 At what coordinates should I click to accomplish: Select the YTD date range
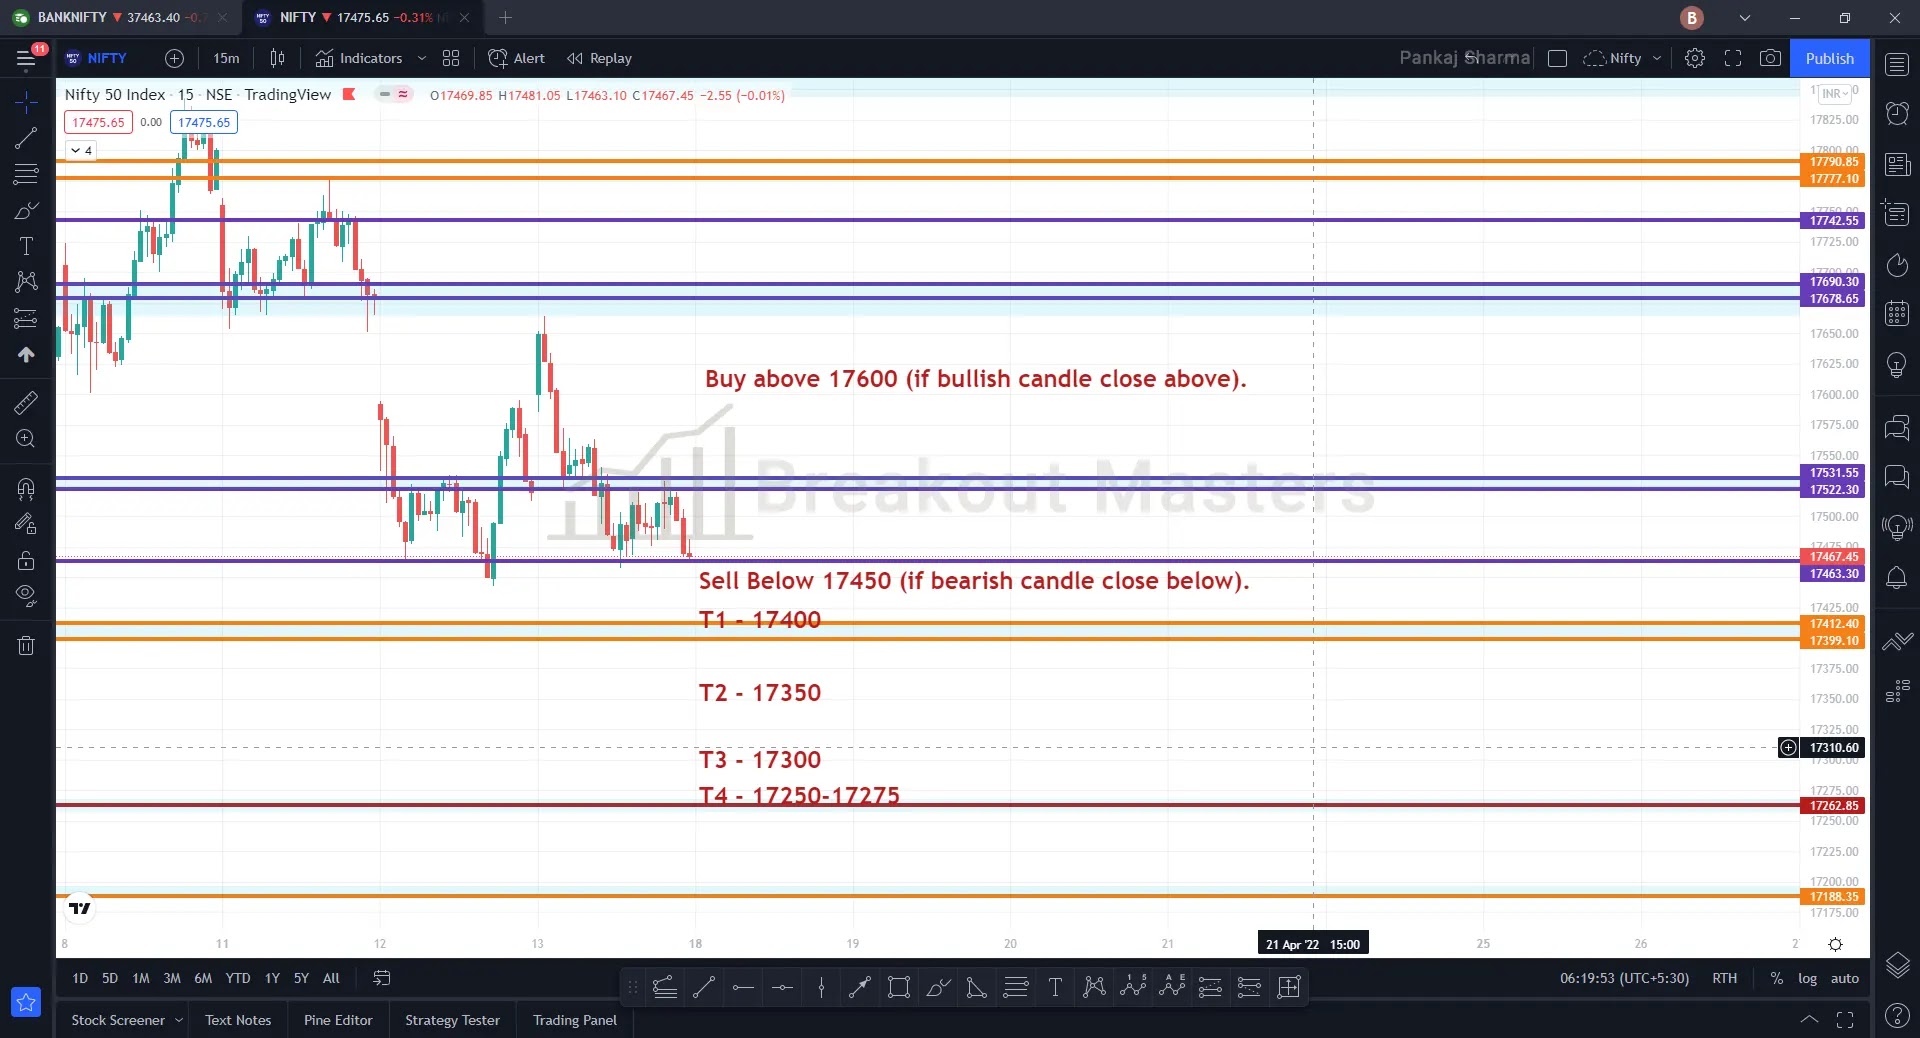tap(238, 979)
